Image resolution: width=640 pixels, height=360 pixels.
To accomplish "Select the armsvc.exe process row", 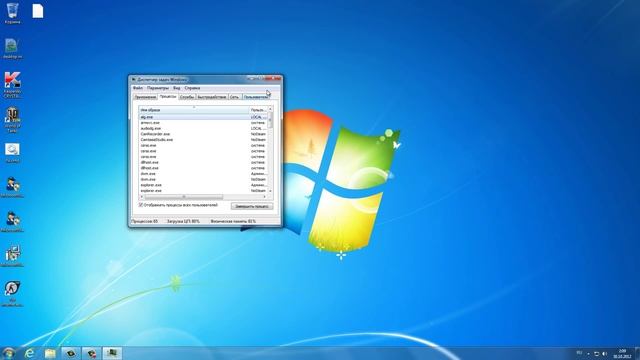I will [203, 122].
